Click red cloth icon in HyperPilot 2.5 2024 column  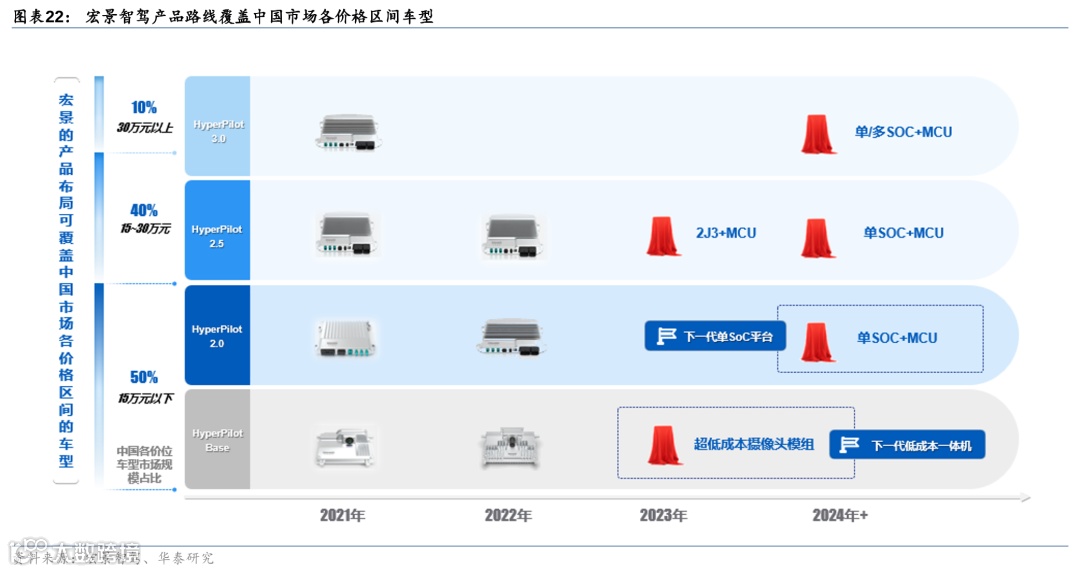[x=818, y=238]
